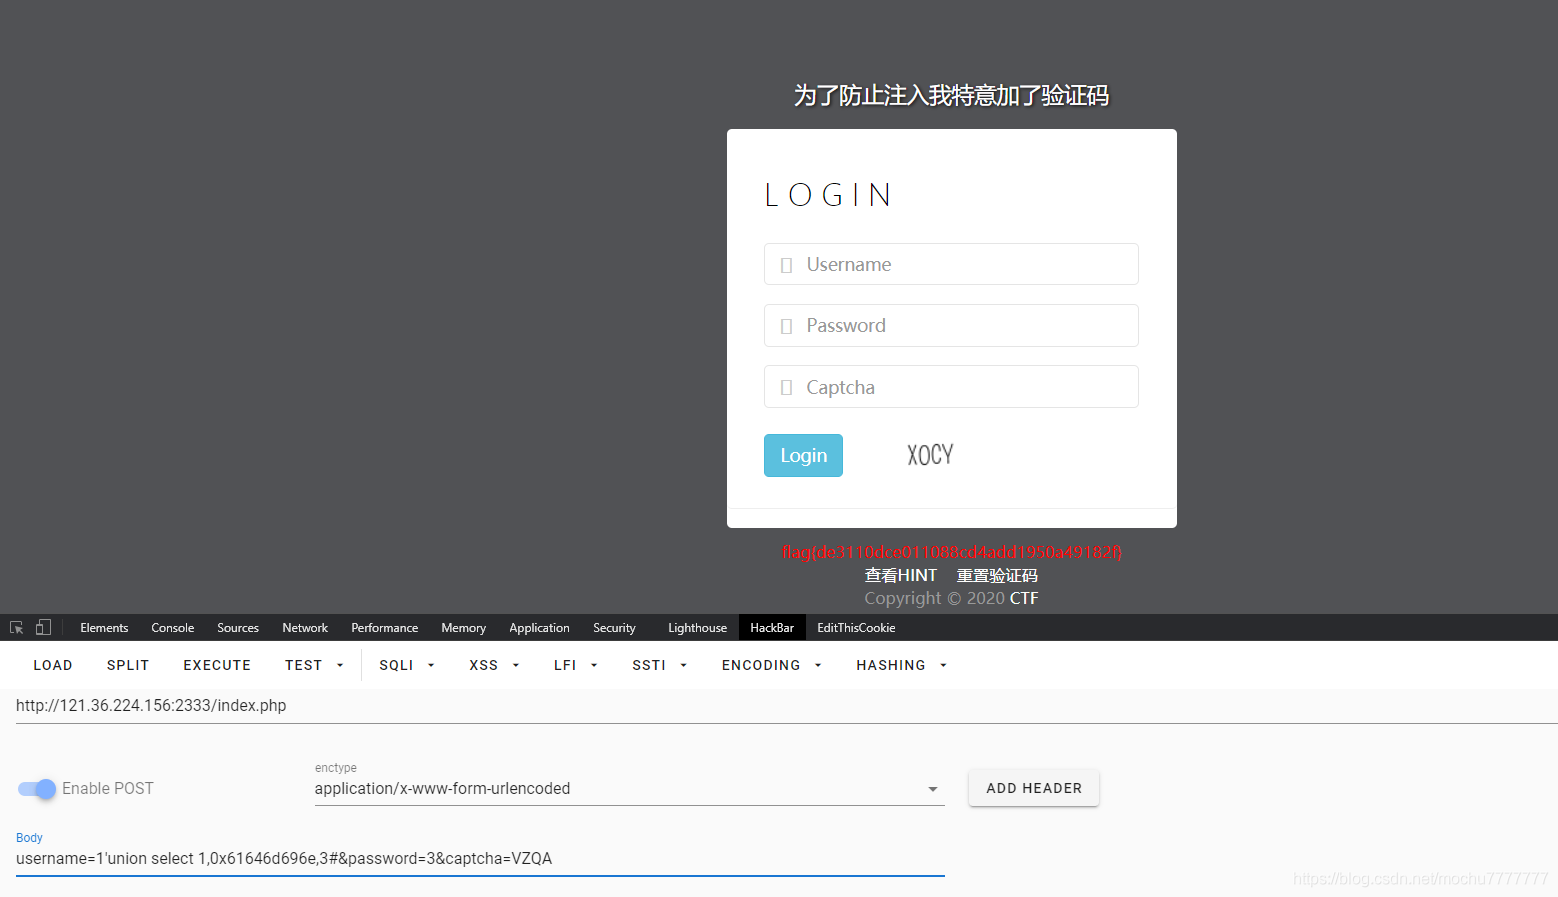Select the HackBar tab
The height and width of the screenshot is (897, 1558).
[772, 628]
